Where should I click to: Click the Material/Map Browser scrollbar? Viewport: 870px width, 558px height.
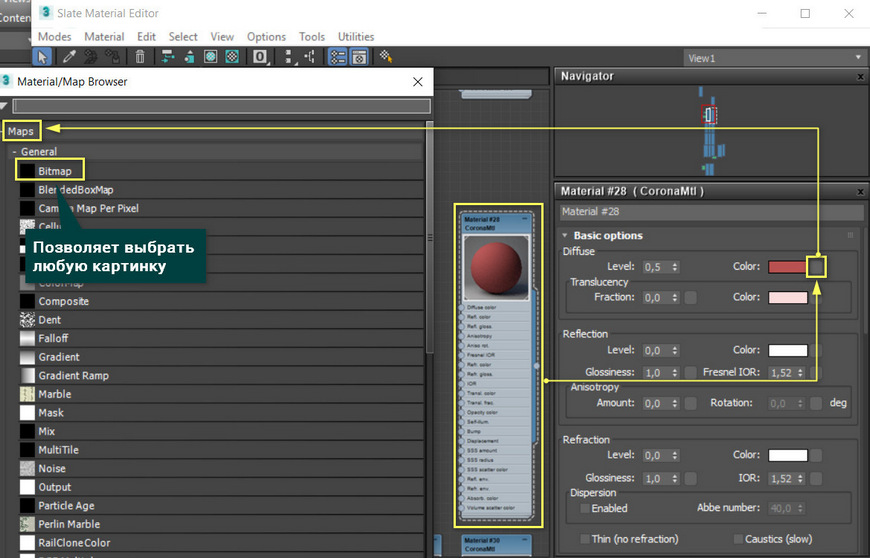click(x=429, y=237)
